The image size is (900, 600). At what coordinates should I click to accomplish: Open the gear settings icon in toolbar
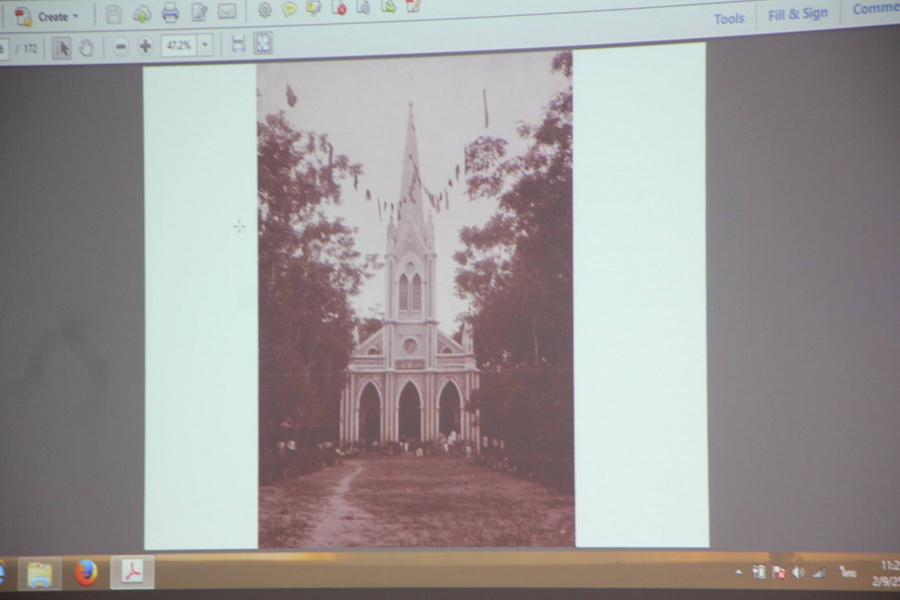[265, 10]
